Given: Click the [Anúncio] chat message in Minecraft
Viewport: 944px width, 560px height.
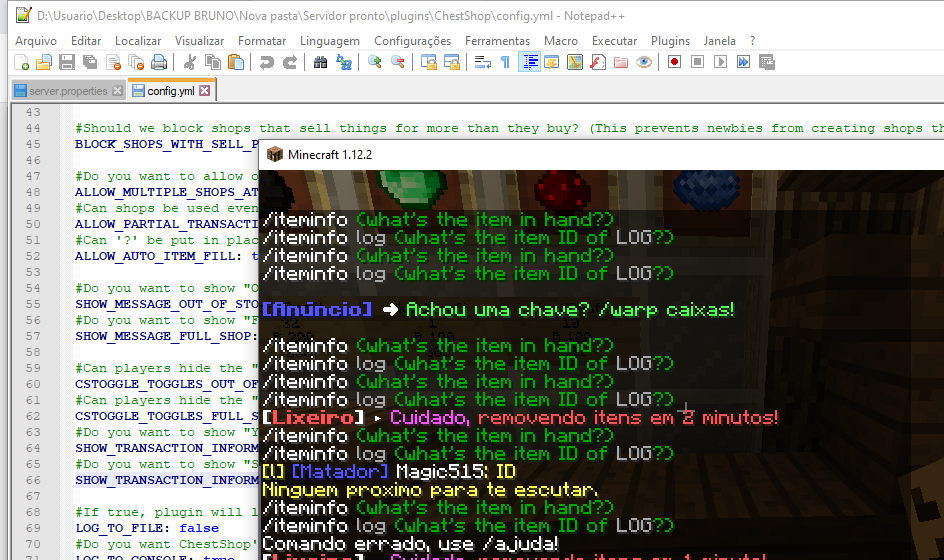Looking at the screenshot, I should click(x=498, y=310).
